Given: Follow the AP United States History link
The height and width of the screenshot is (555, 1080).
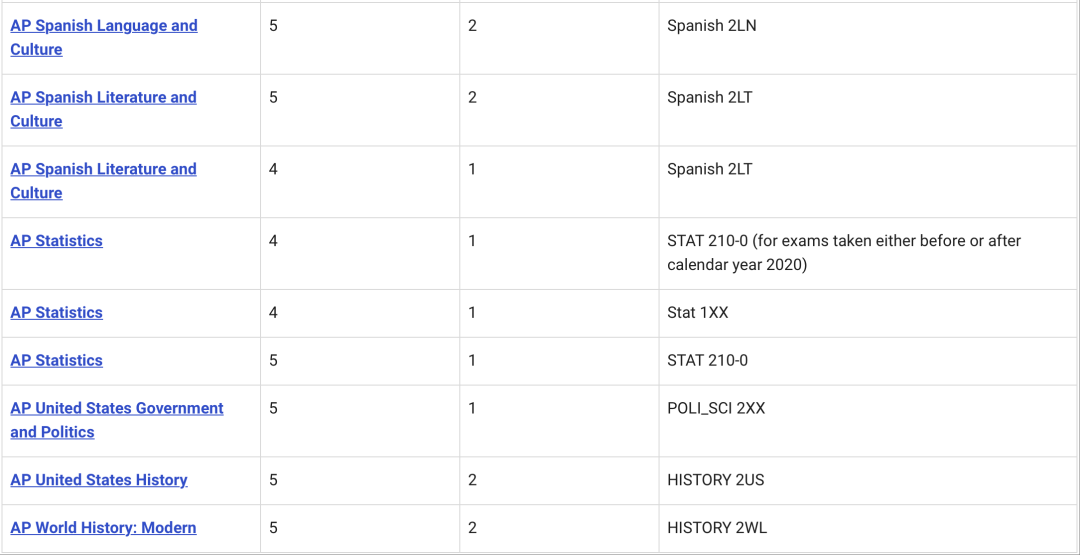Looking at the screenshot, I should (x=98, y=480).
